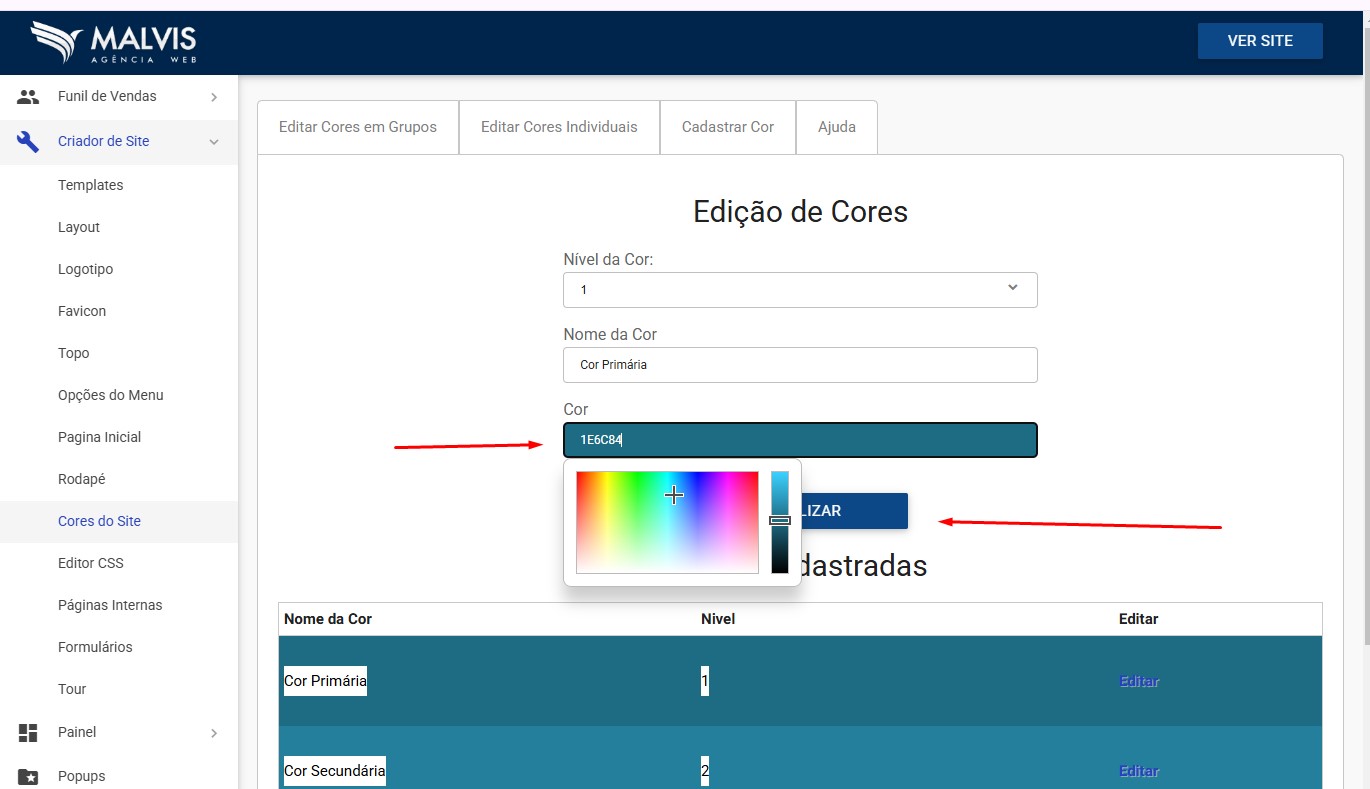Click the Funil de Vendas people icon
The height and width of the screenshot is (789, 1370).
(x=28, y=97)
